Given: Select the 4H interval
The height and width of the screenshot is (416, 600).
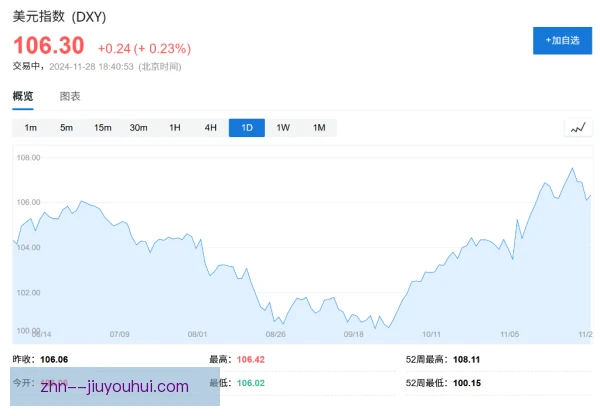Looking at the screenshot, I should coord(210,128).
